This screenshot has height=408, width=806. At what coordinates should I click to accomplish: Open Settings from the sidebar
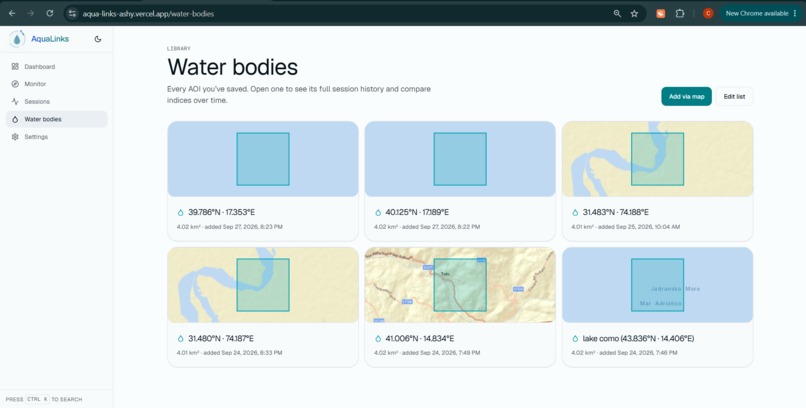pos(57,137)
